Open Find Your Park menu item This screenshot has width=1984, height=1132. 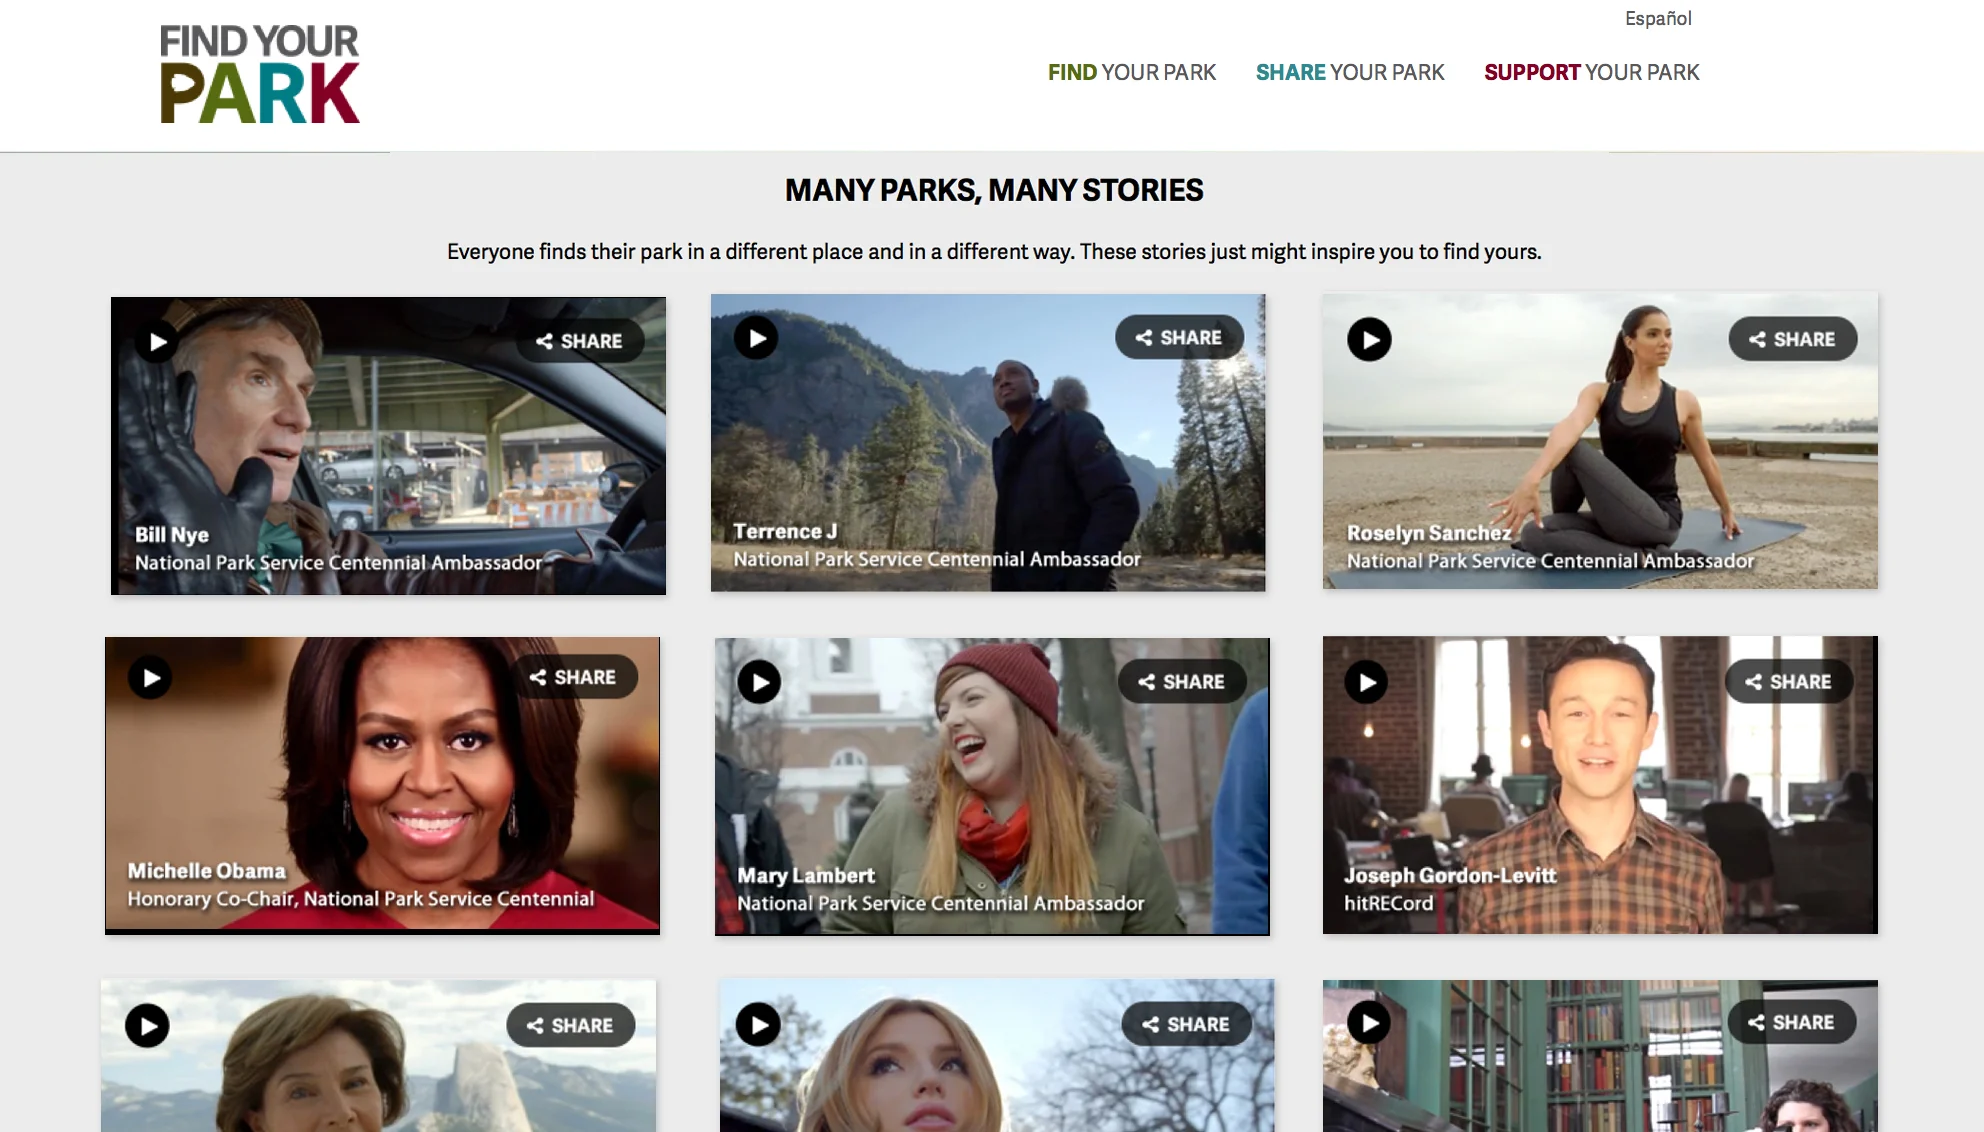pyautogui.click(x=1131, y=72)
